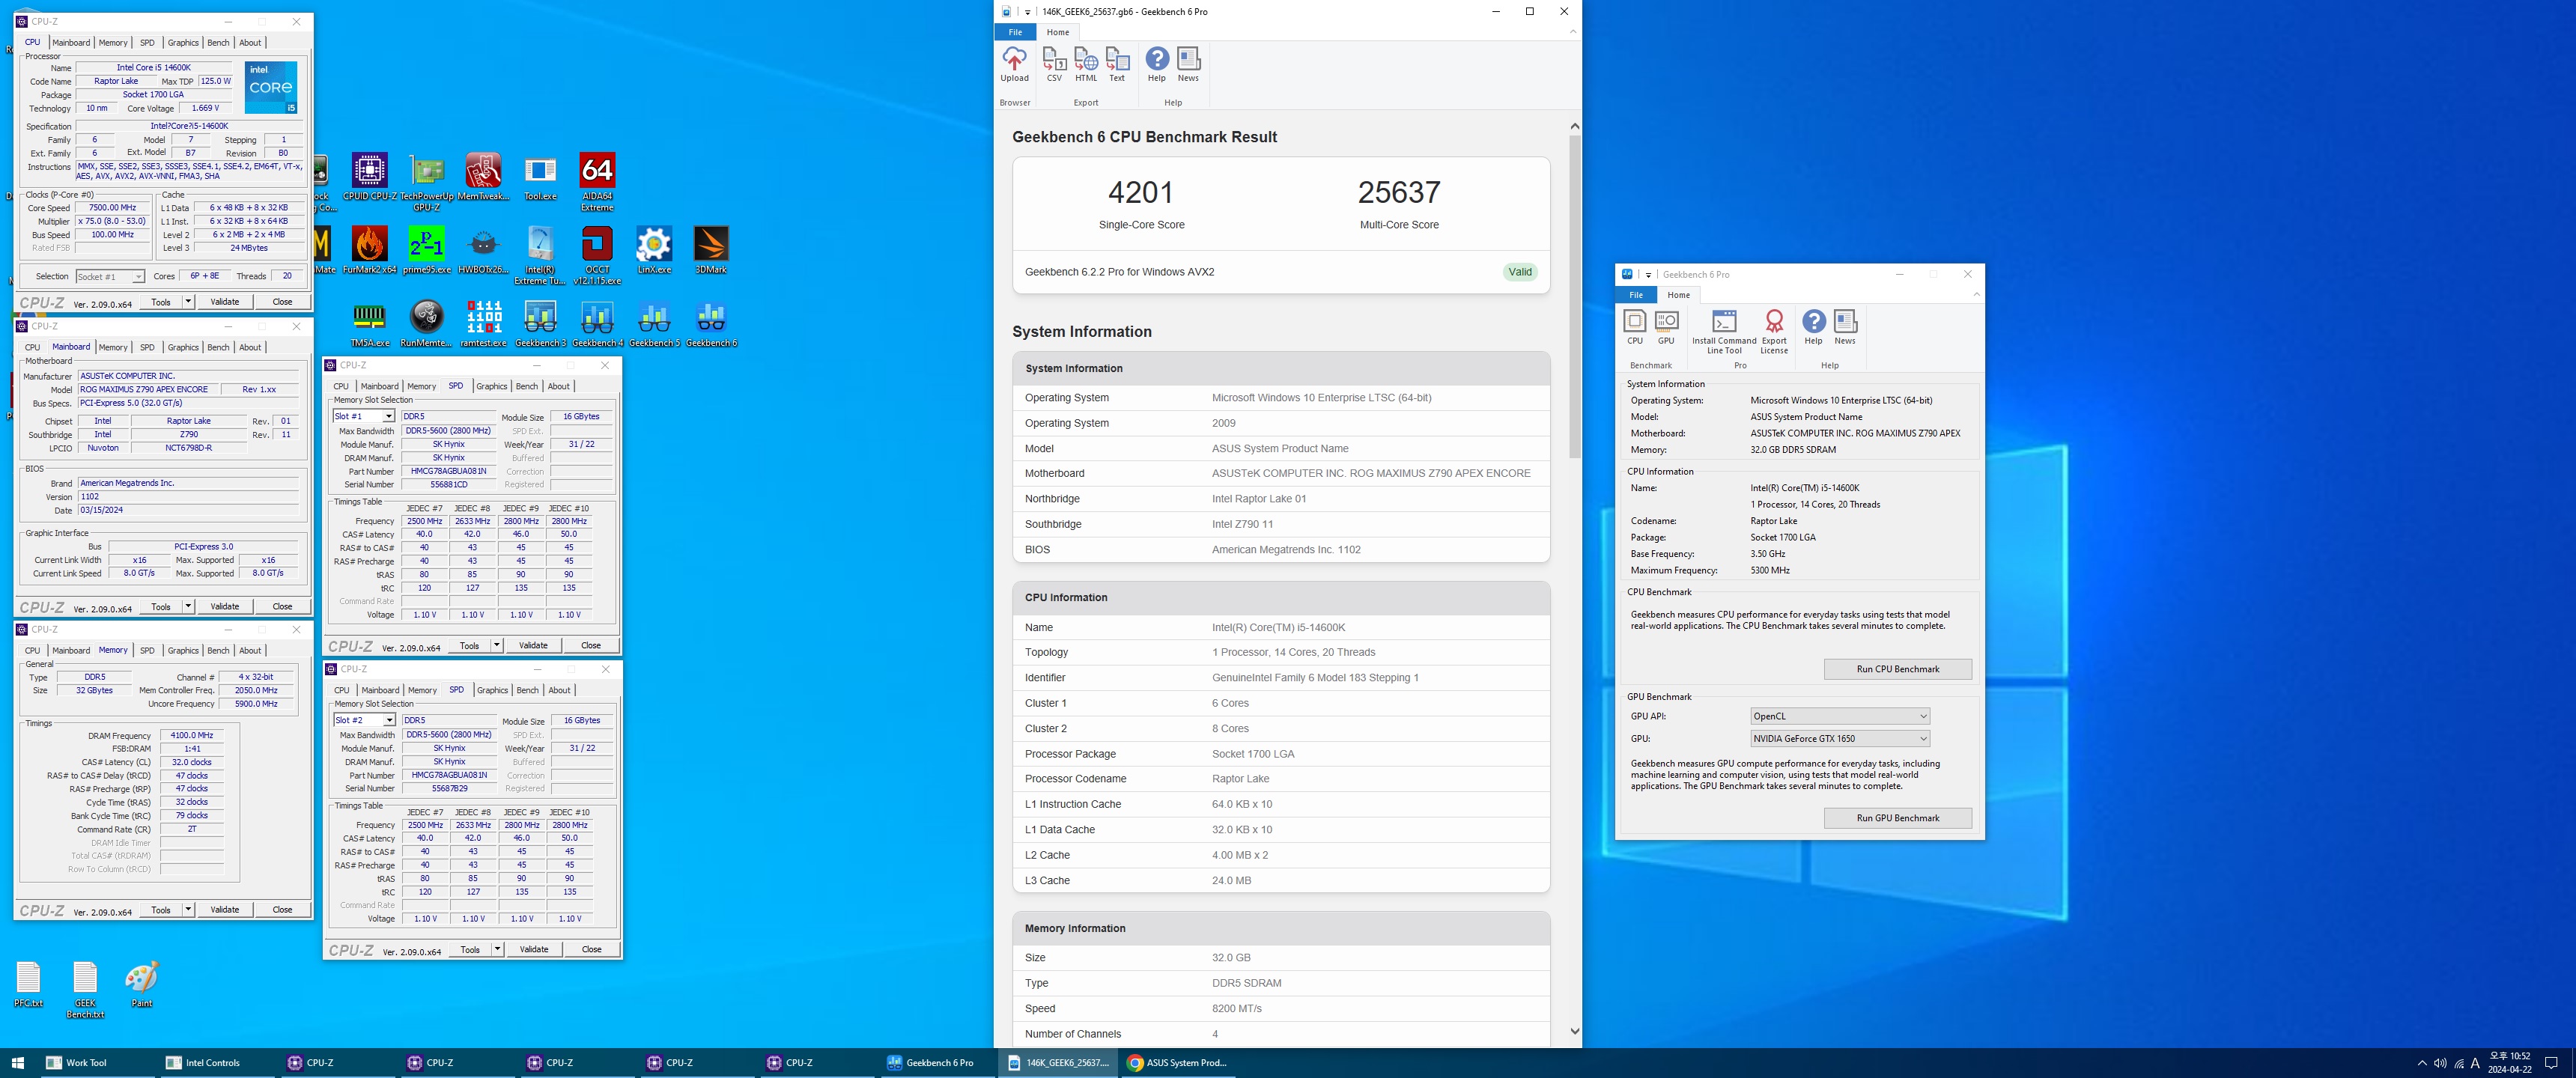Screen dimensions: 2576x1078
Task: Click the CPU benchmark icon in Geekbench 6 Pro
Action: [1635, 327]
